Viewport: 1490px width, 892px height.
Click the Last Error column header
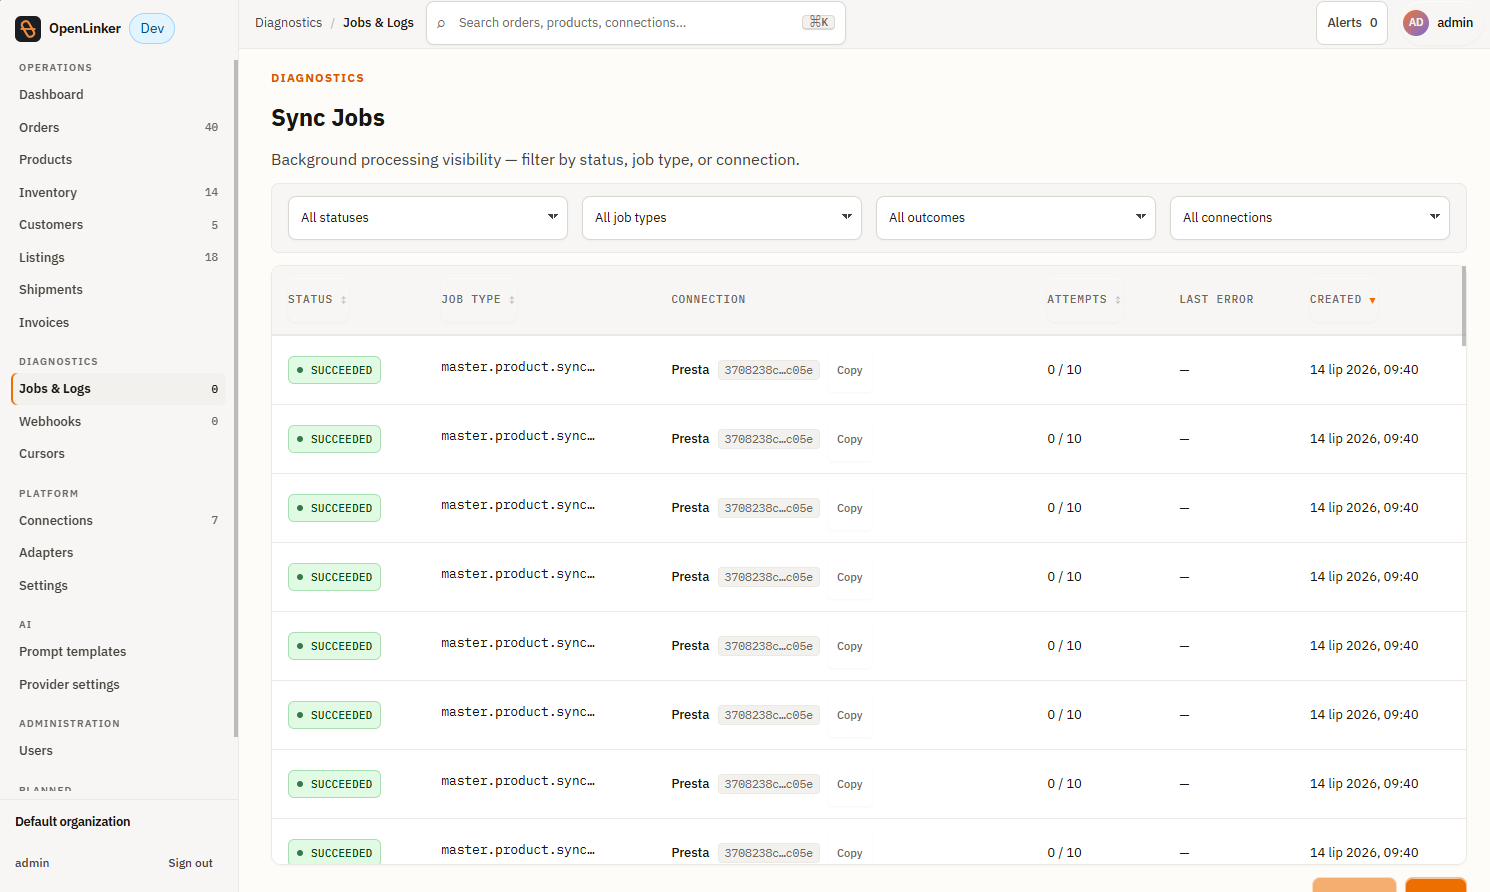point(1216,300)
